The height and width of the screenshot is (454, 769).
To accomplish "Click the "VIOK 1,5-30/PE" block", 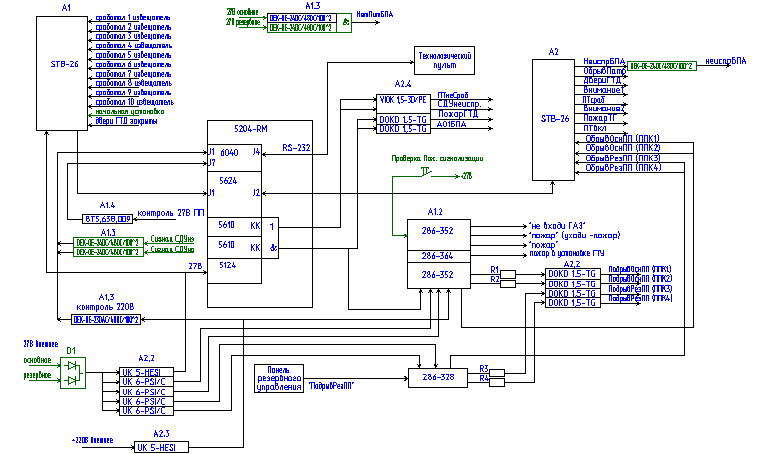I will point(403,100).
